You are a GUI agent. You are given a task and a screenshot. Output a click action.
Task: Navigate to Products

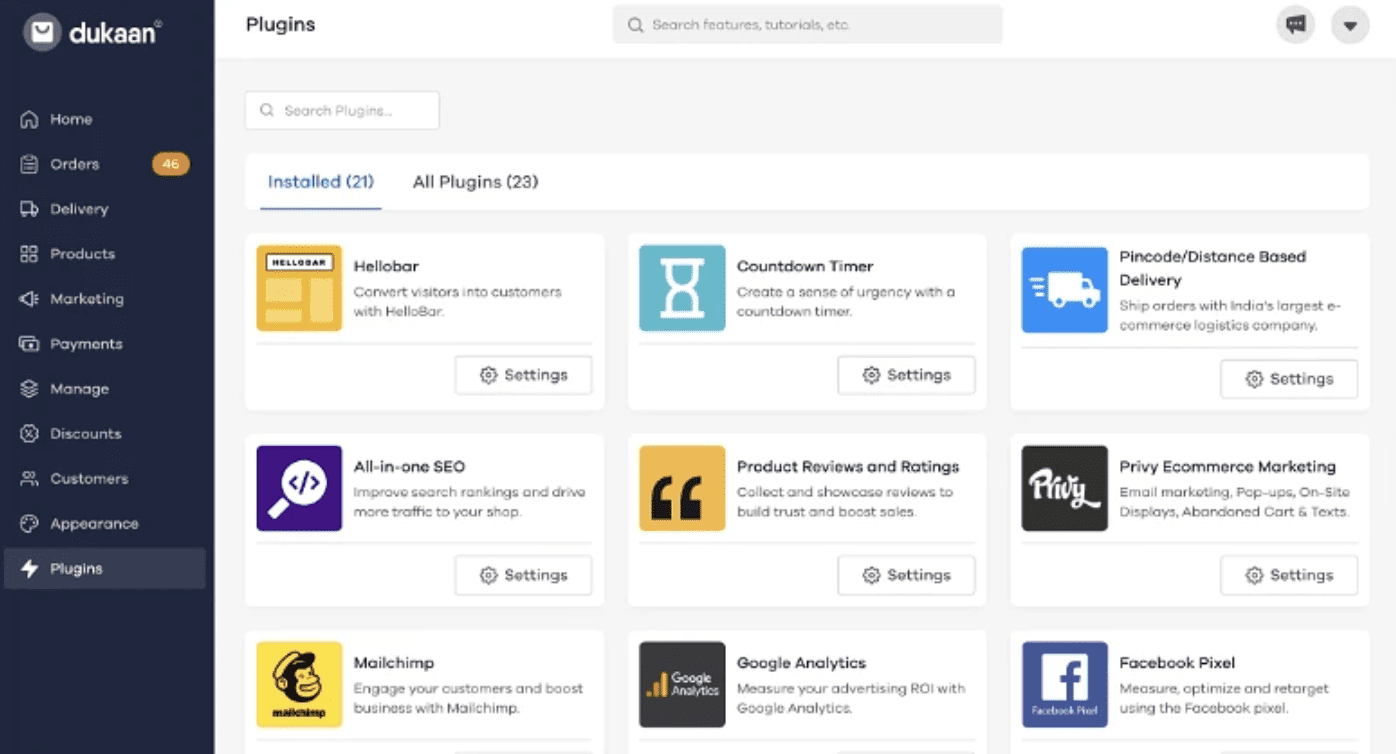pyautogui.click(x=105, y=254)
